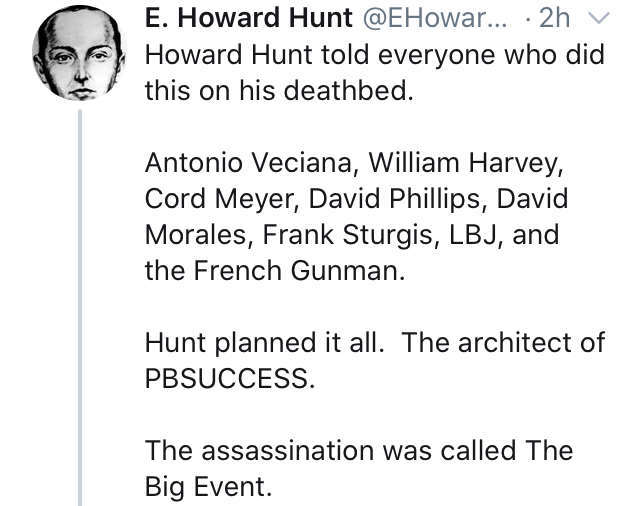Image resolution: width=640 pixels, height=506 pixels.
Task: Open the tweet via the 2h timestamp
Action: [554, 18]
